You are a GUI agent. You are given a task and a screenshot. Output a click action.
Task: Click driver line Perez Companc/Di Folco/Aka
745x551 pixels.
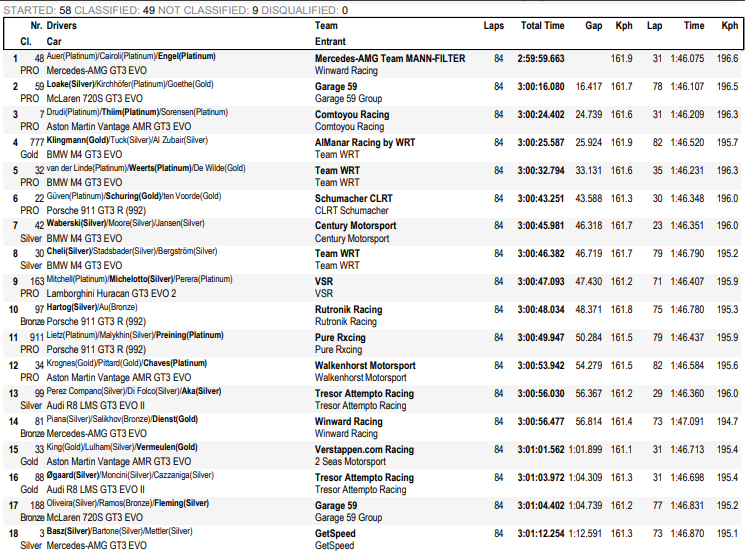[x=134, y=391]
